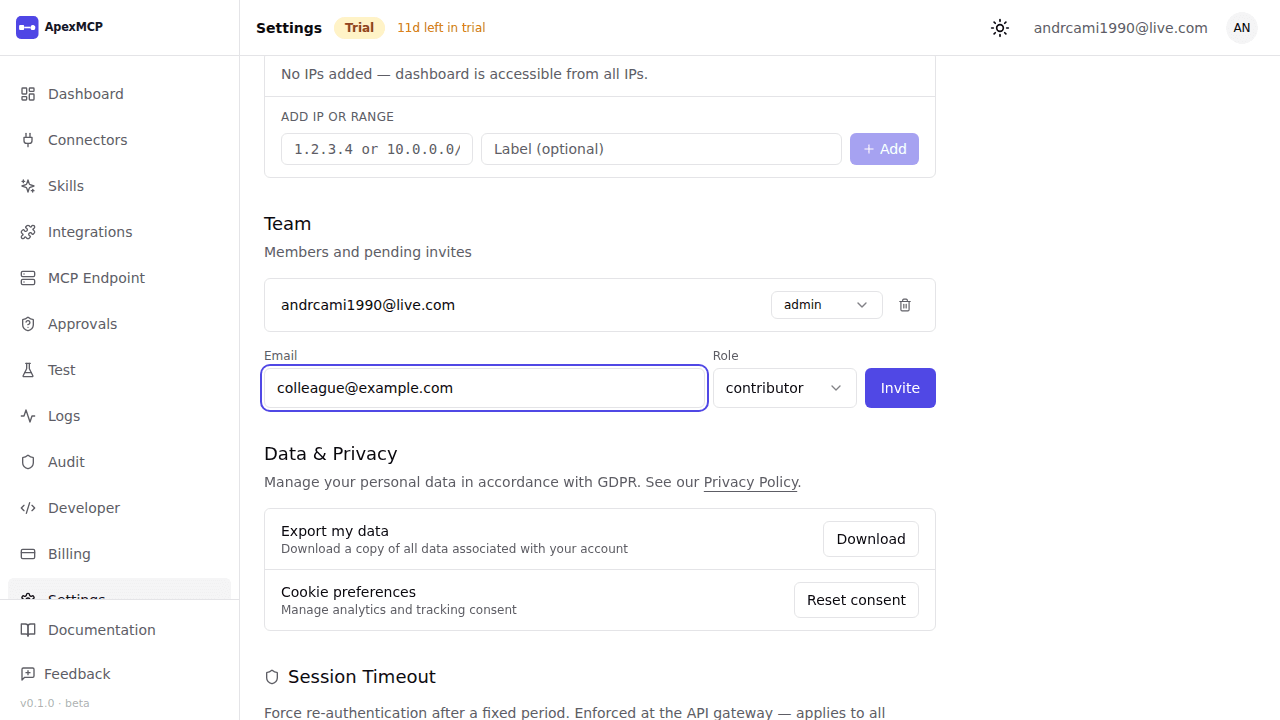
Task: Select the Skills sparkle icon
Action: [28, 186]
